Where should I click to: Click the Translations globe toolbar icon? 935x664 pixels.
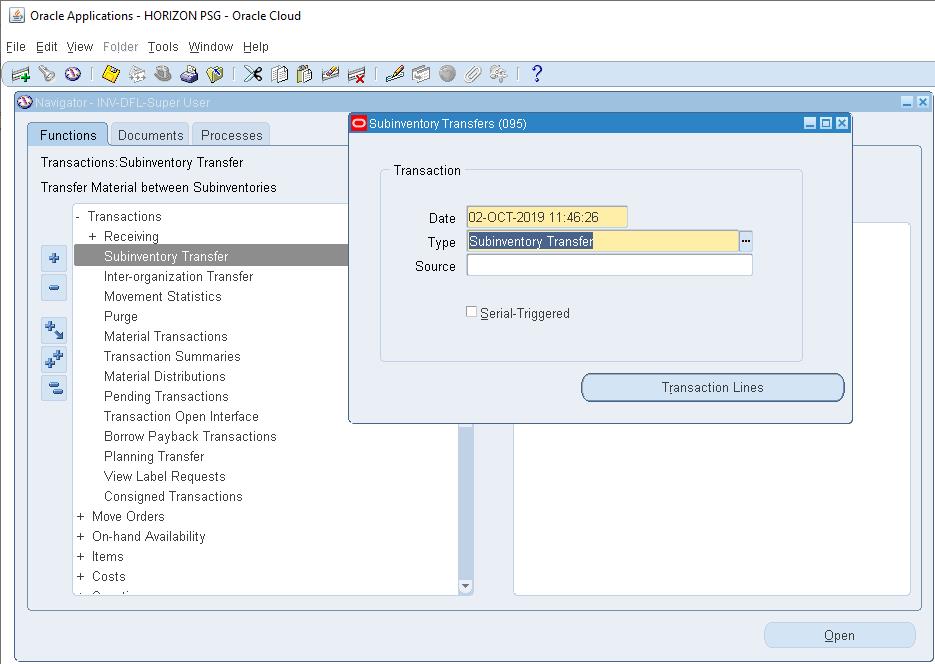coord(445,73)
